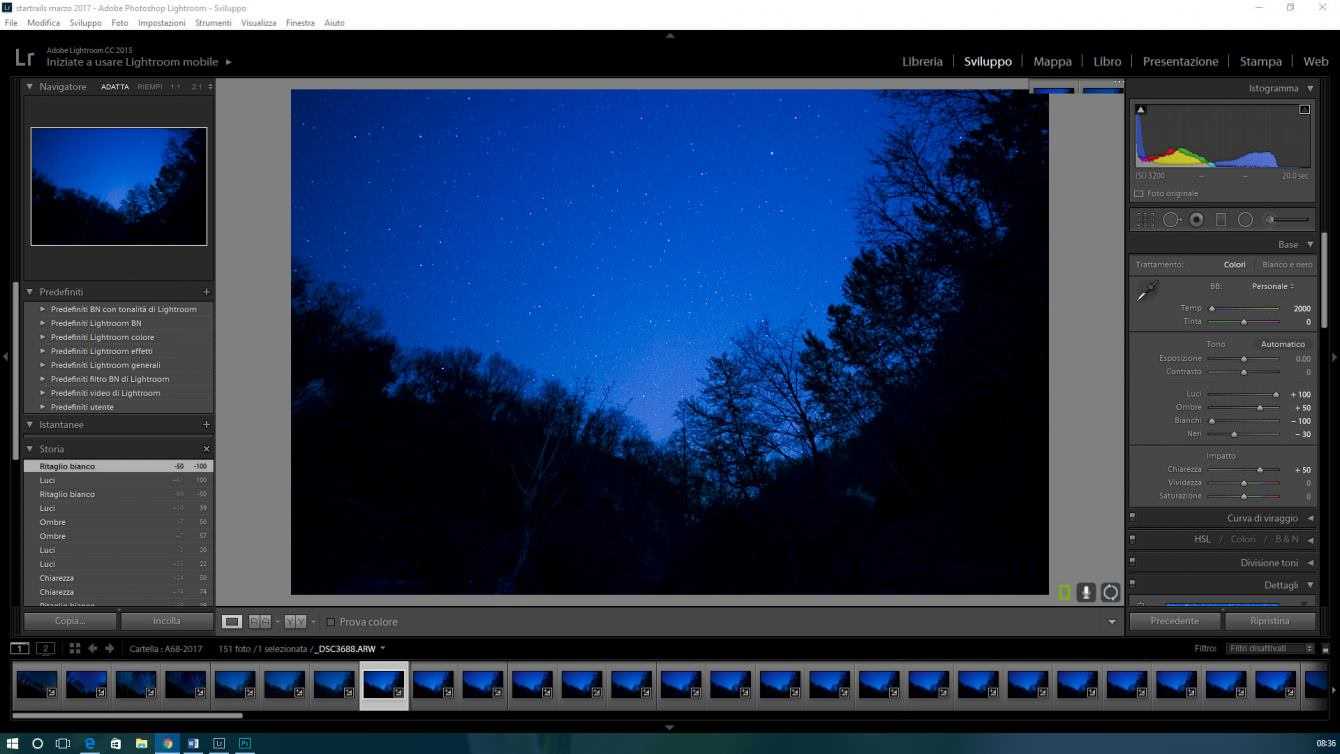Toggle the highlight clipping indicator in histogram
Image resolution: width=1340 pixels, height=754 pixels.
pos(1304,110)
